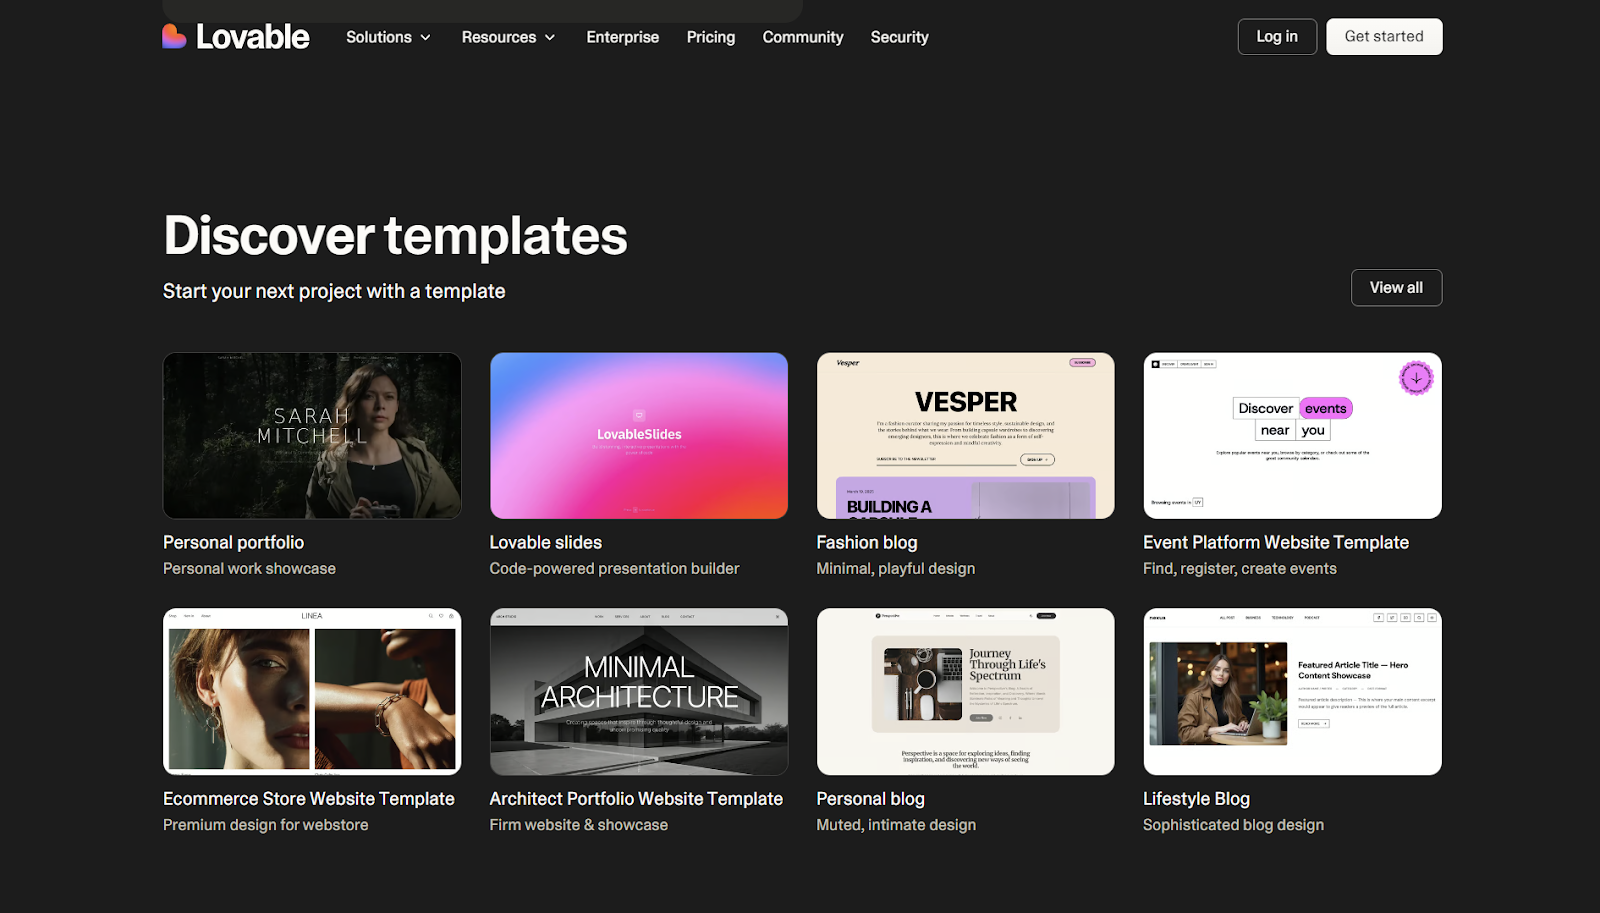Image resolution: width=1600 pixels, height=913 pixels.
Task: Open the Enterprise page
Action: (x=622, y=37)
